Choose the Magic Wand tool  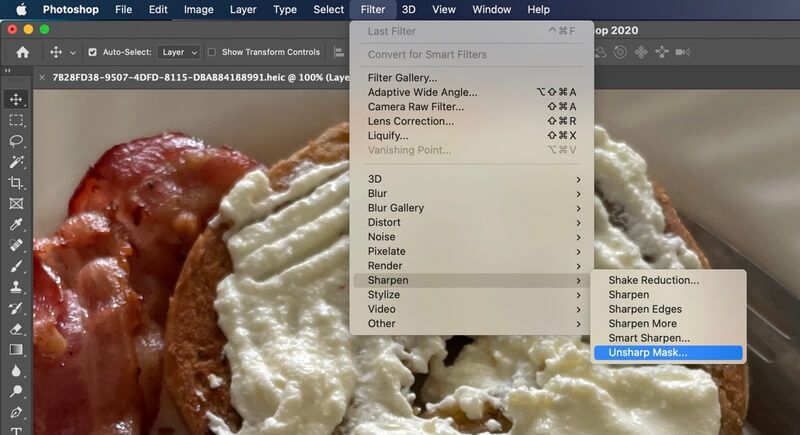[x=16, y=162]
